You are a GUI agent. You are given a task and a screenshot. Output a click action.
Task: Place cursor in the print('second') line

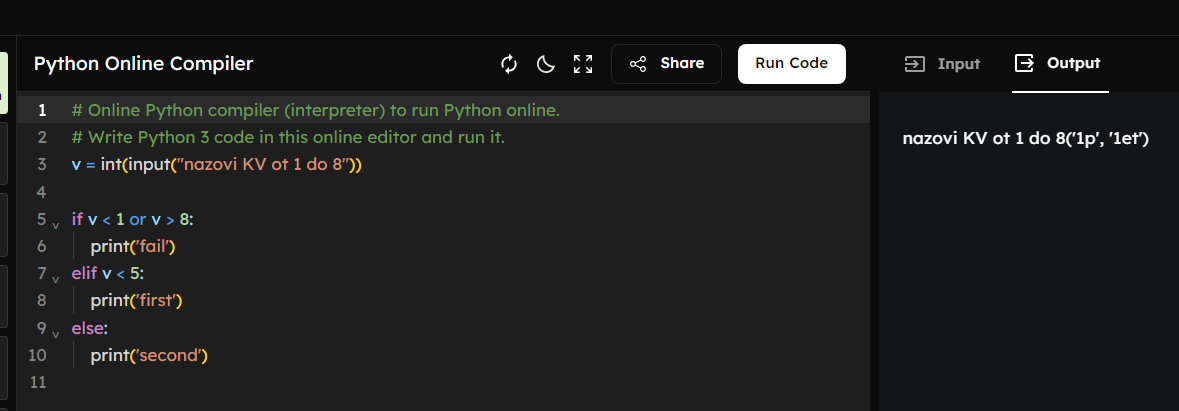pos(148,355)
